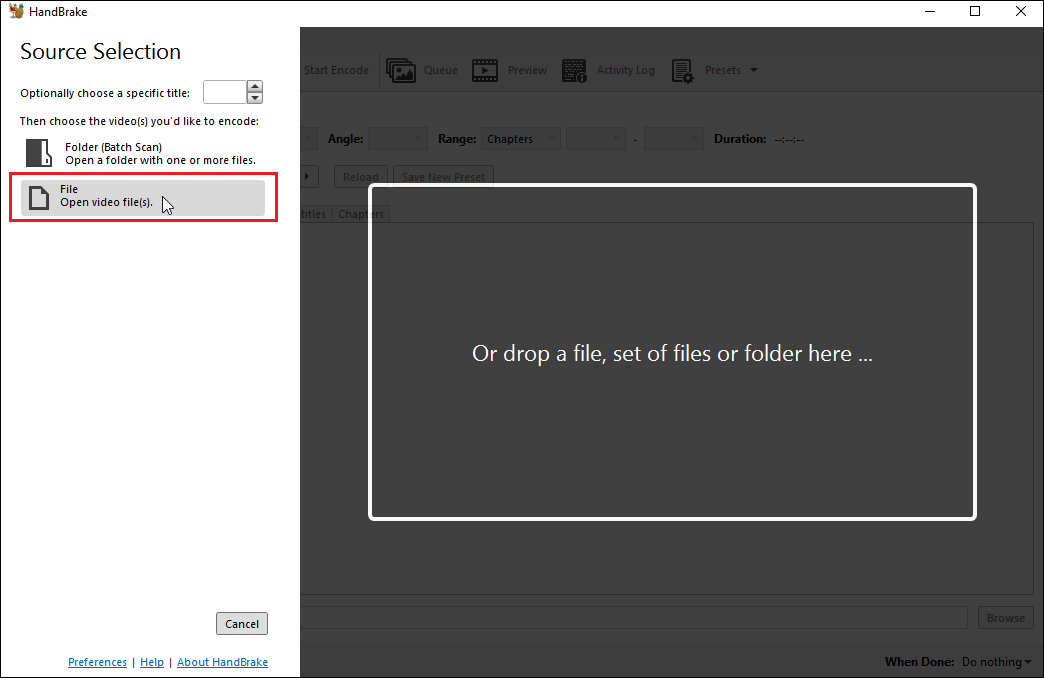Open the Help link
This screenshot has height=678, width=1044.
(152, 662)
